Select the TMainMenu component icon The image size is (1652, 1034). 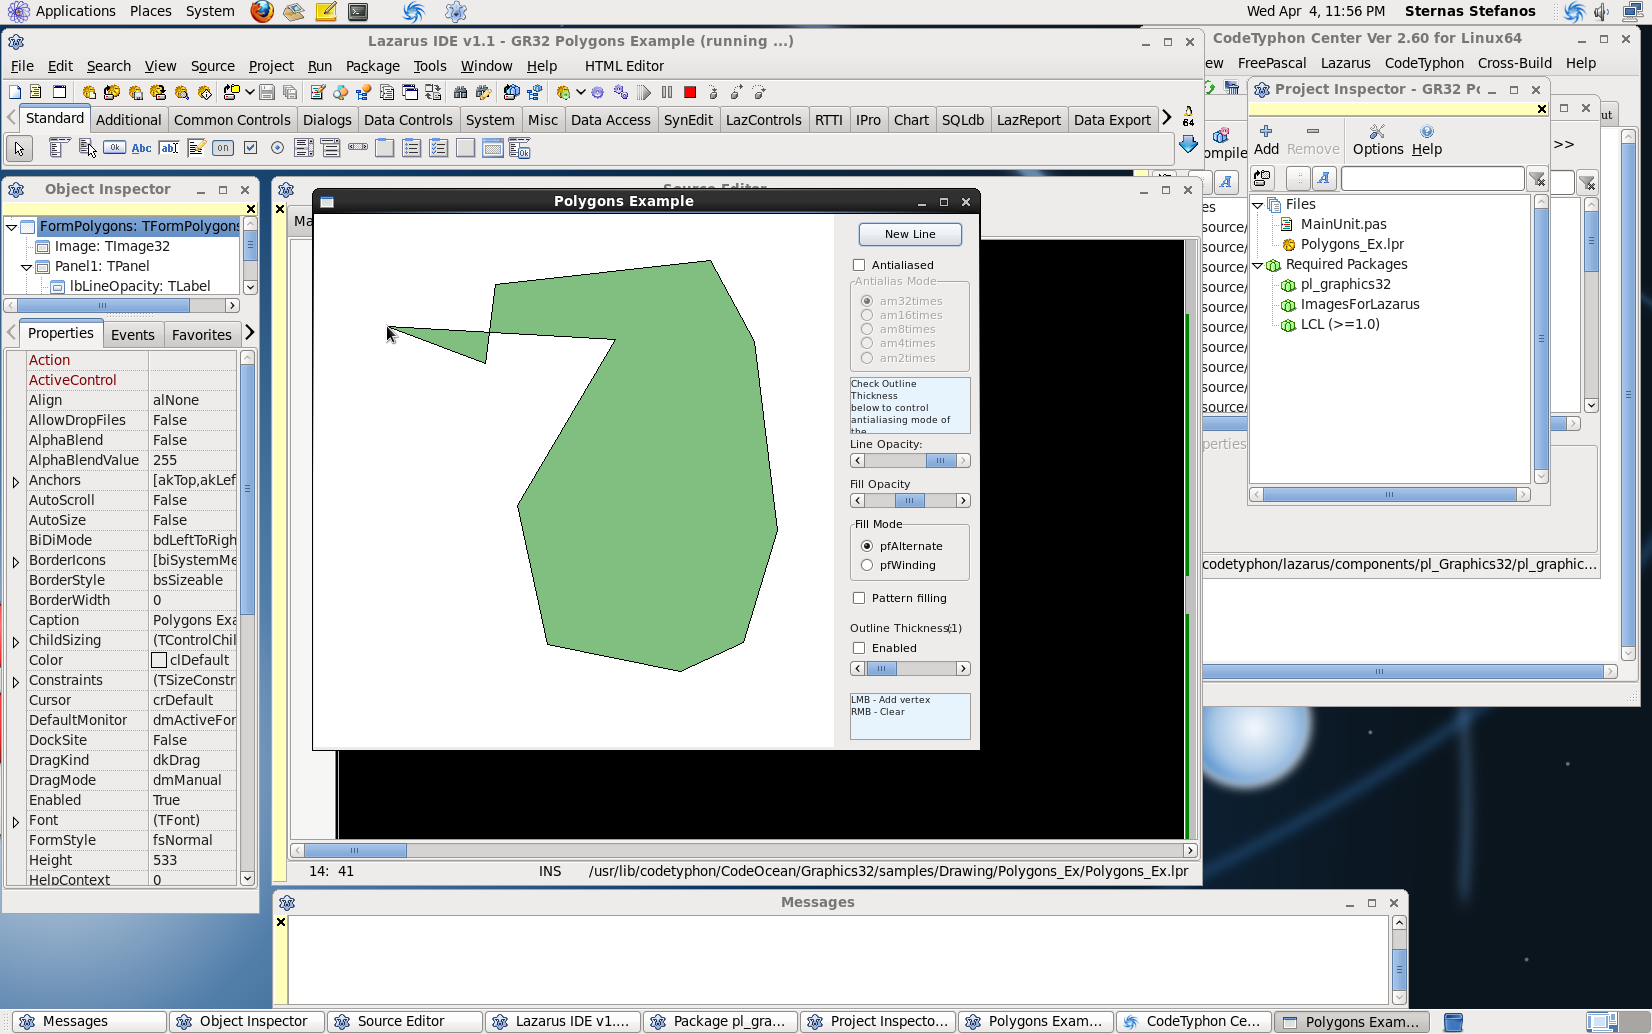pos(58,148)
